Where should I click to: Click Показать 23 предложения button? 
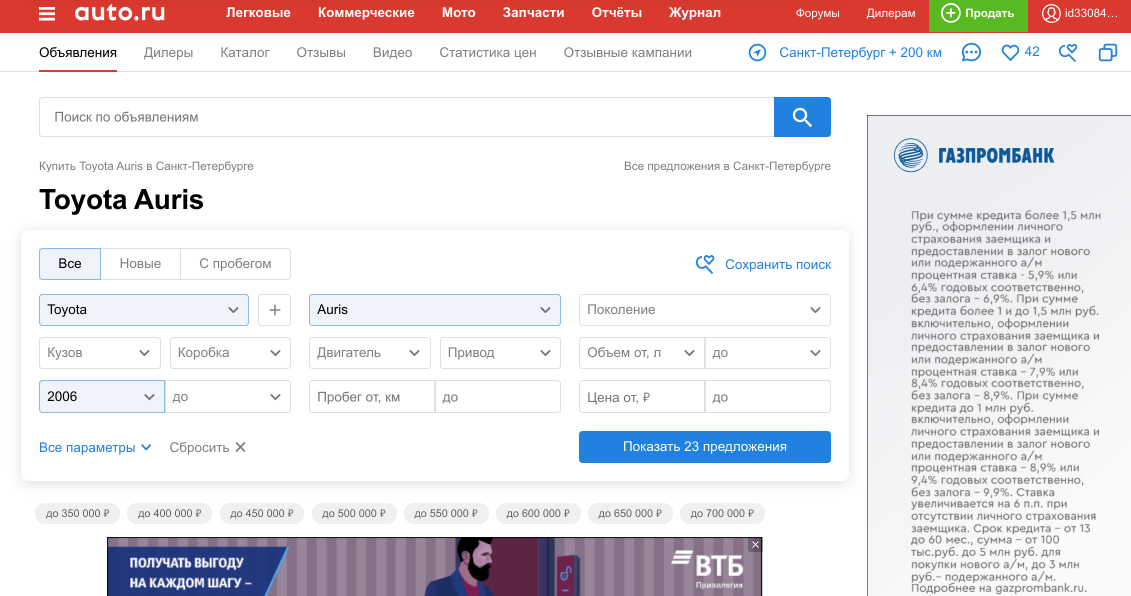point(705,447)
